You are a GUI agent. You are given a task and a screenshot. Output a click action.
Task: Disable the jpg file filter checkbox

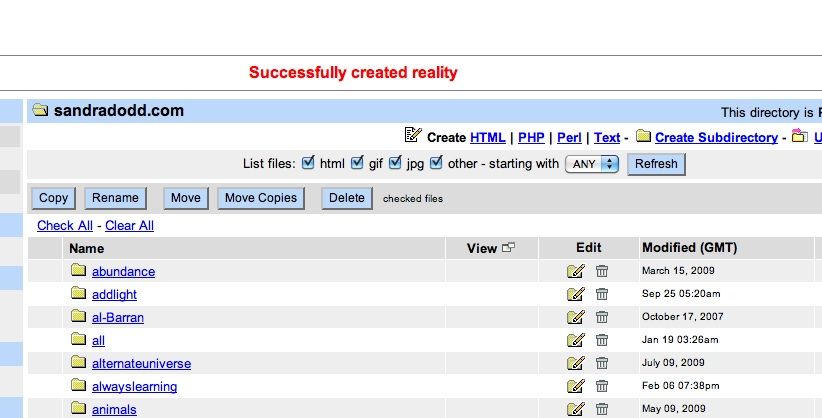395,162
